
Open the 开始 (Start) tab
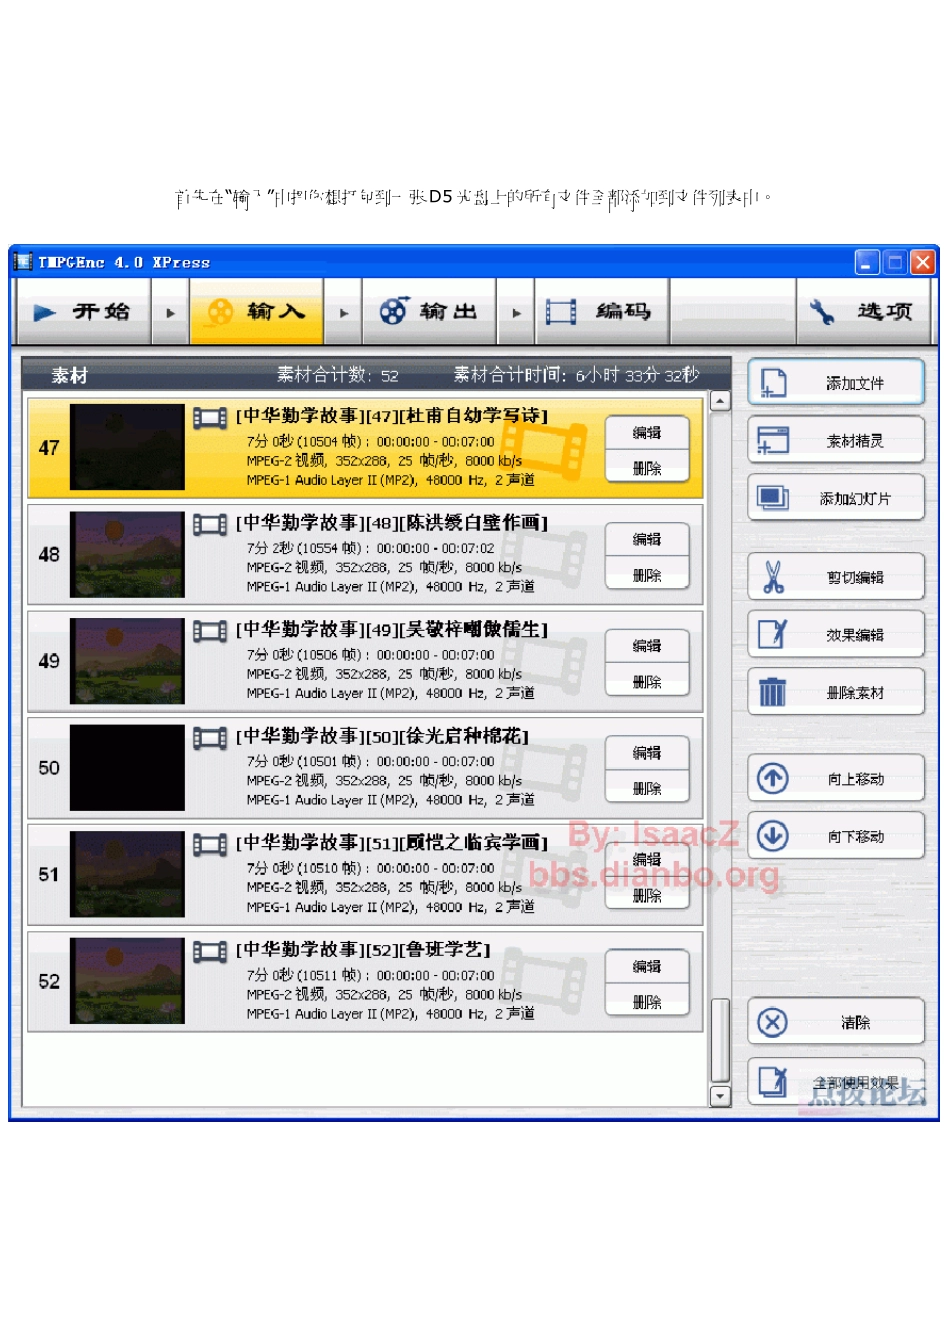(84, 312)
